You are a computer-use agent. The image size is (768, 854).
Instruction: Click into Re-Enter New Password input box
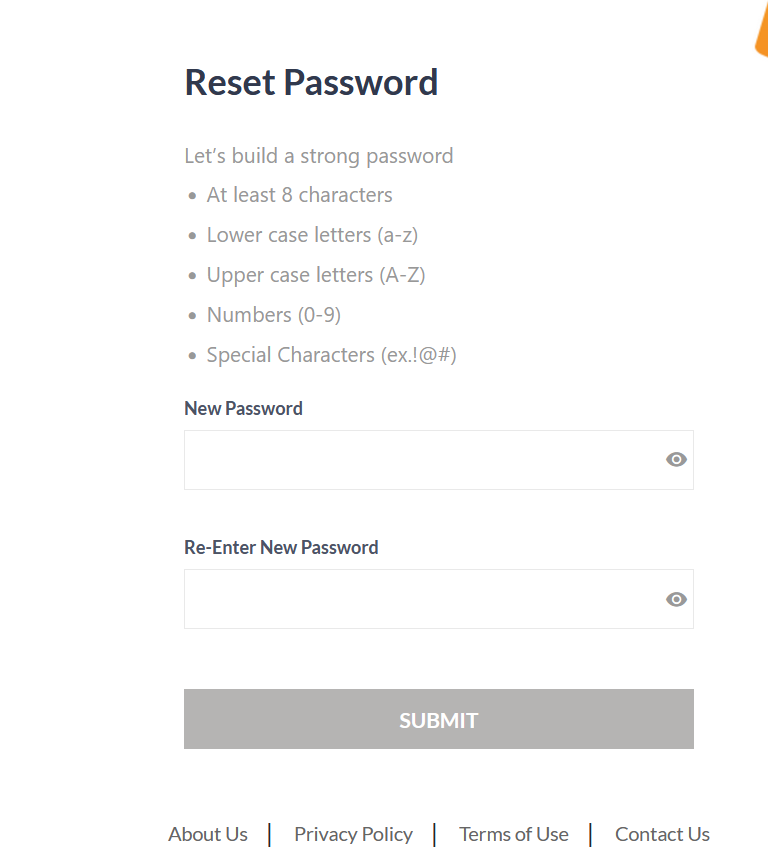420,600
